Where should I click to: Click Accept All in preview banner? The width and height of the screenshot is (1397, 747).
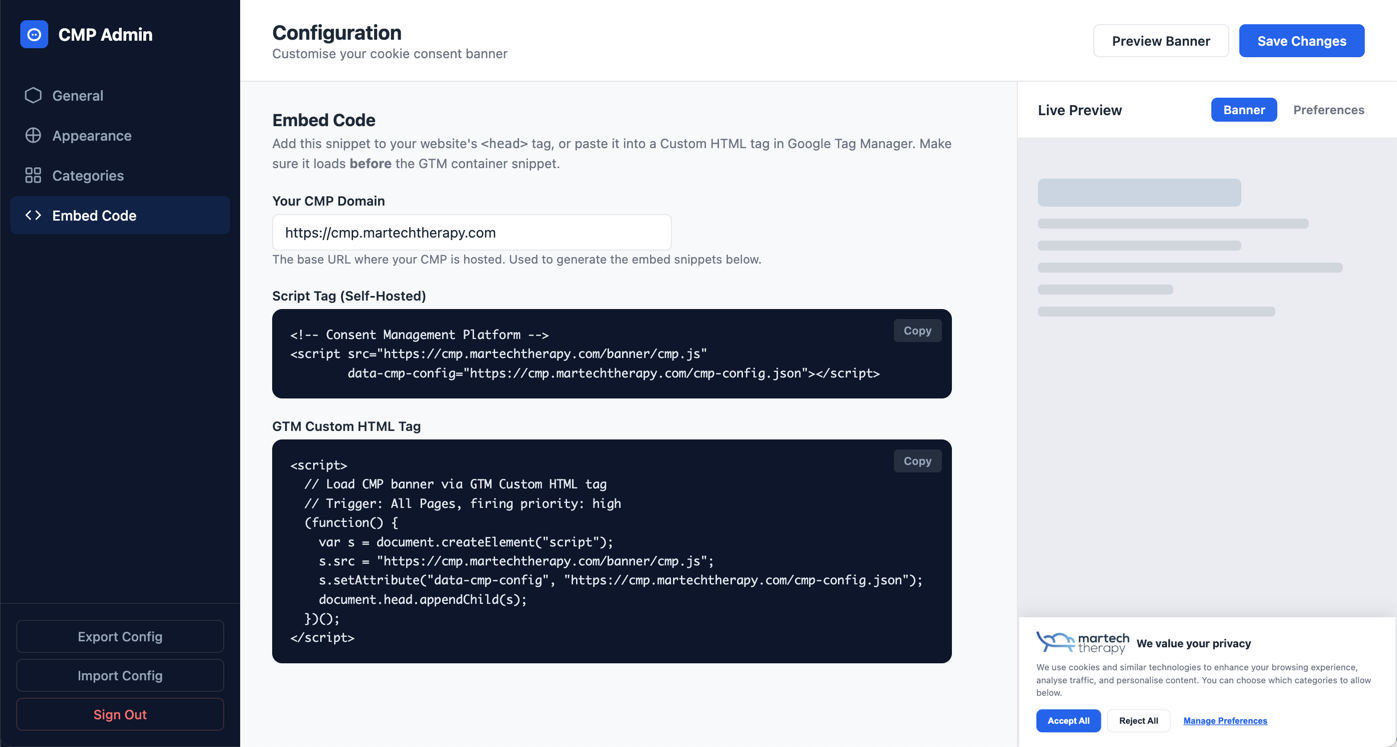[1068, 721]
